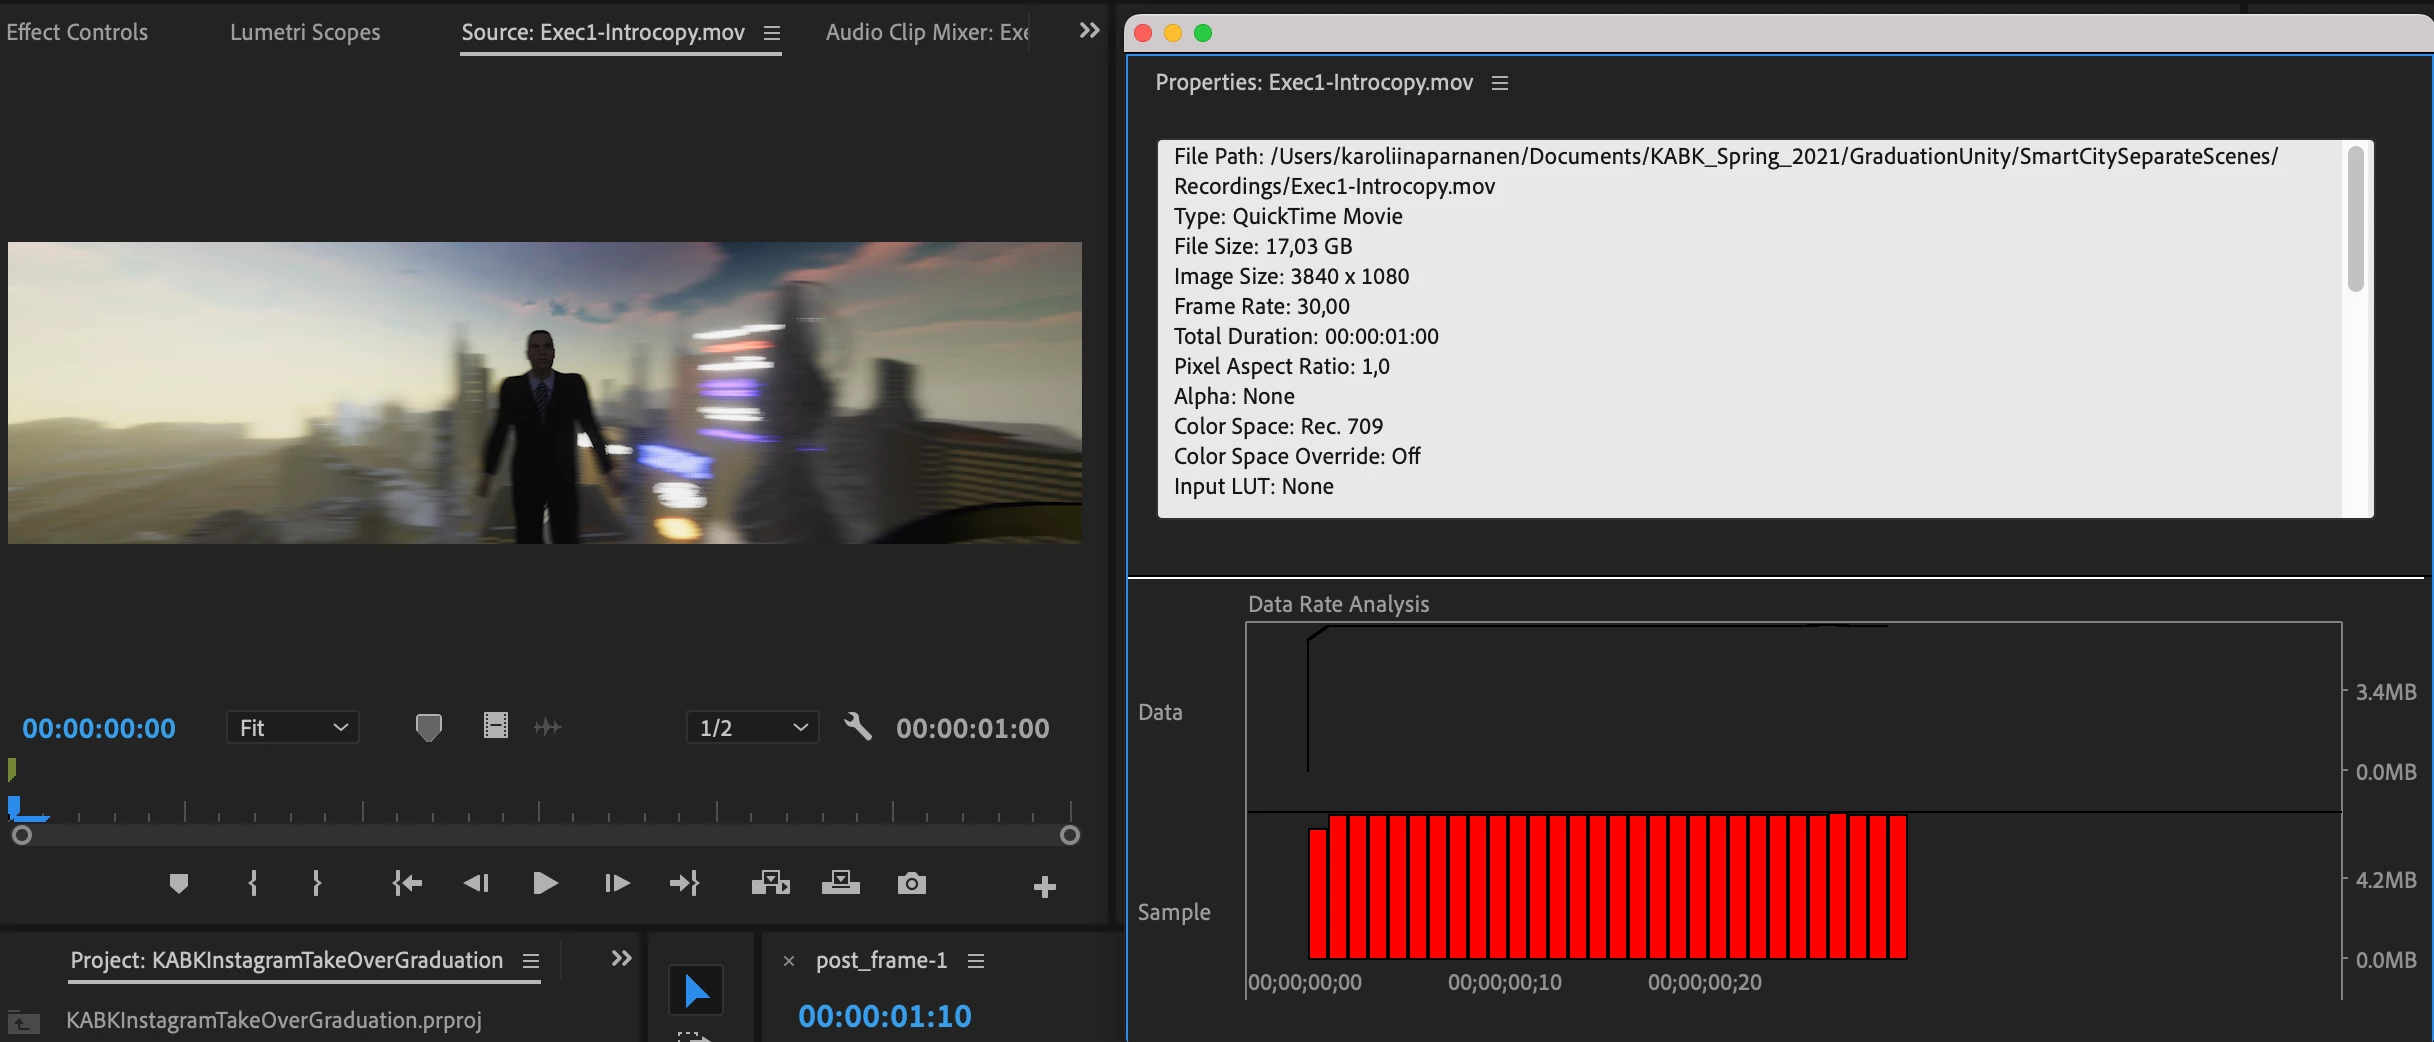
Task: Click the sequence timecode 00:00:01:10
Action: pyautogui.click(x=885, y=1016)
